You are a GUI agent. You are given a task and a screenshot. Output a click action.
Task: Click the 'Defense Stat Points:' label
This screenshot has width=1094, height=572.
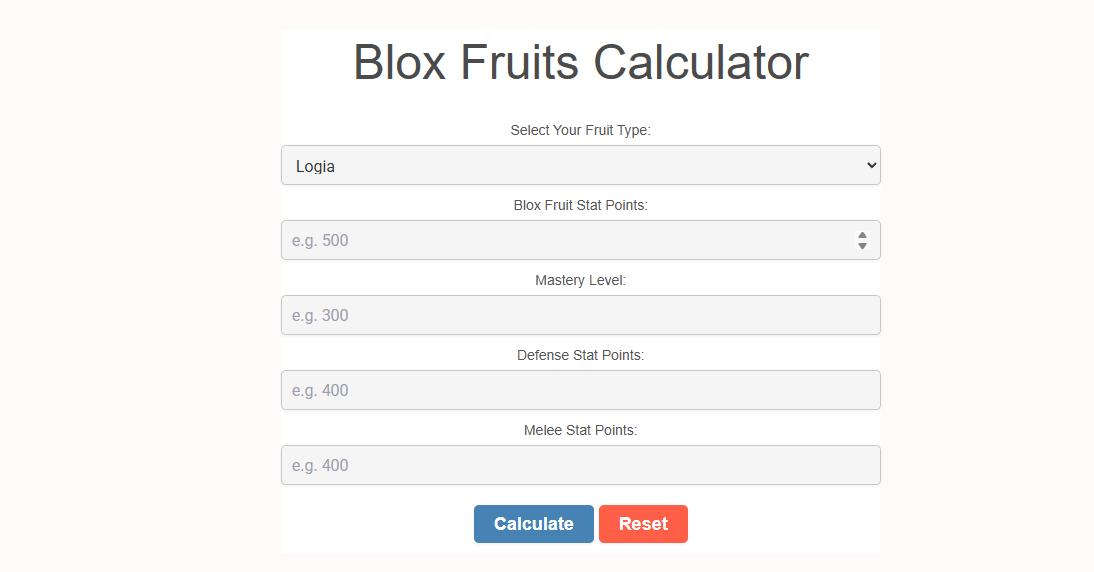click(x=580, y=355)
